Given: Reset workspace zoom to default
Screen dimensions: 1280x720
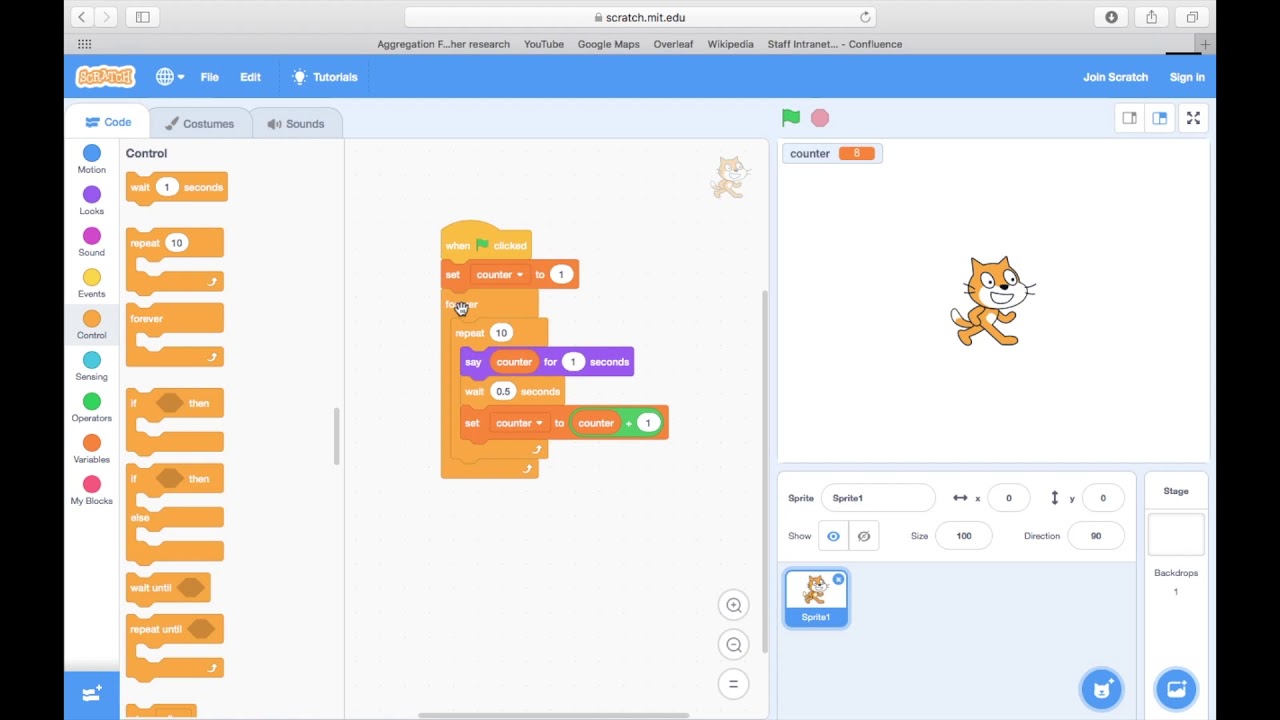Looking at the screenshot, I should (734, 684).
